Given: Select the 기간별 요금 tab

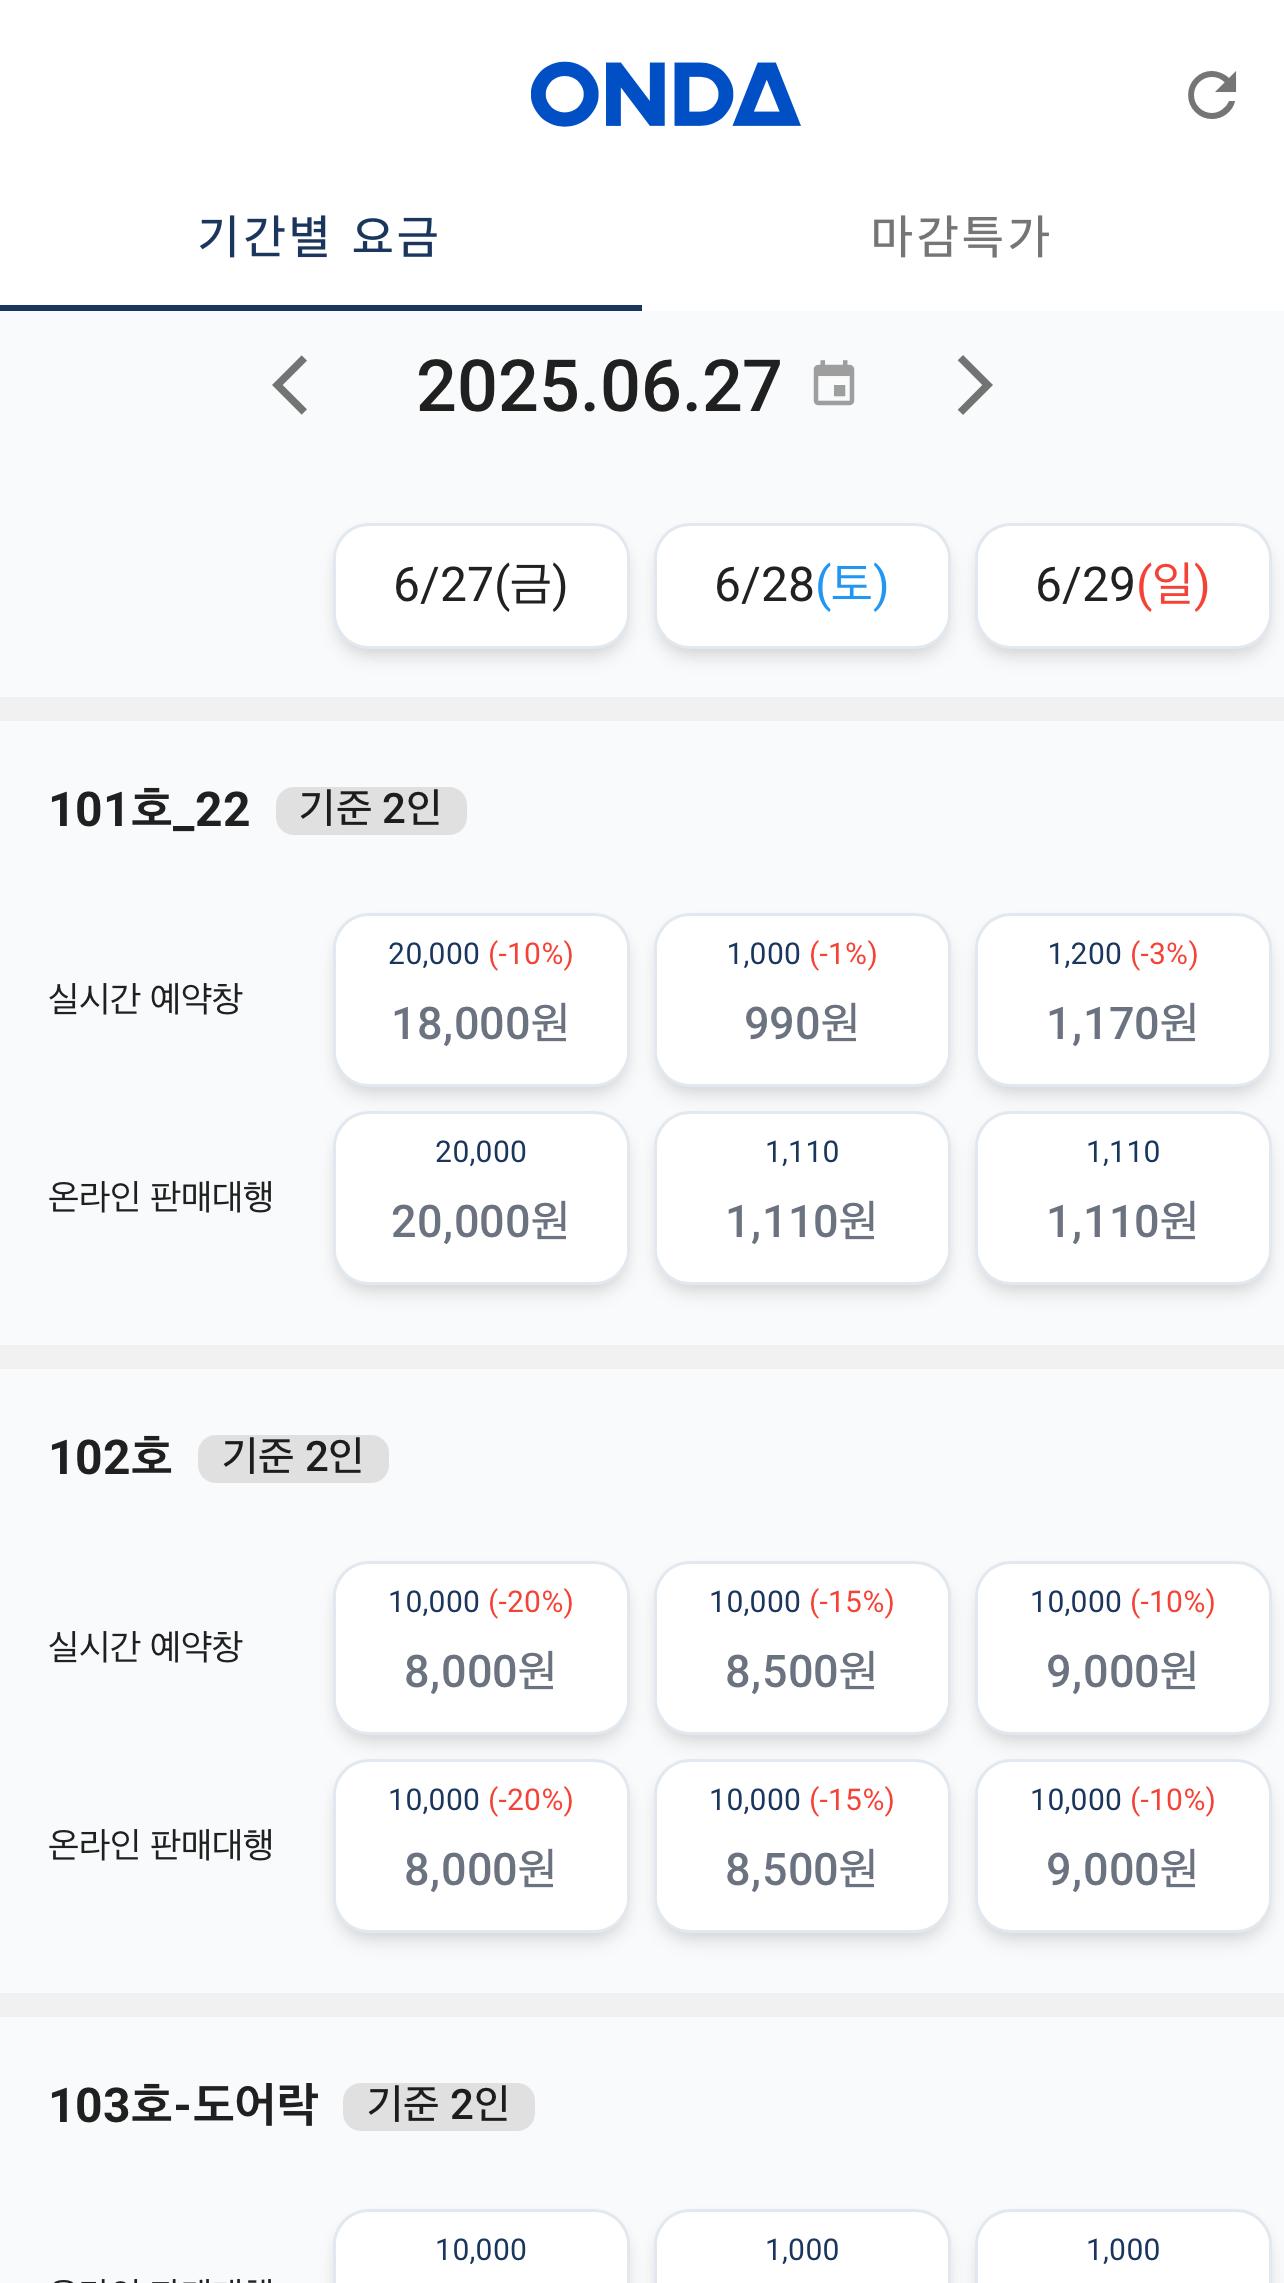Looking at the screenshot, I should (319, 238).
